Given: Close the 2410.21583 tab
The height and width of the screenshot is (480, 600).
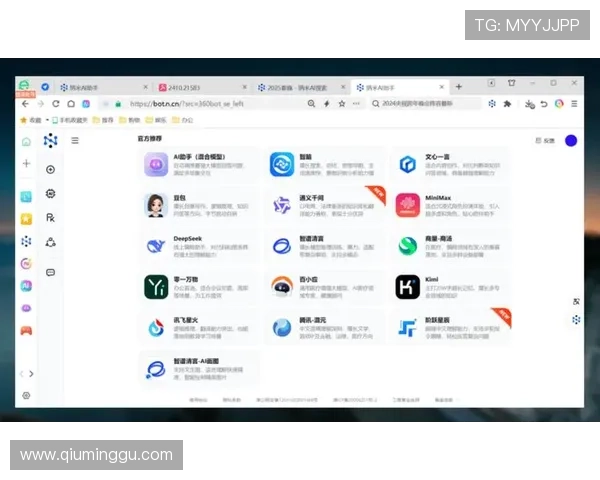Looking at the screenshot, I should coord(244,87).
